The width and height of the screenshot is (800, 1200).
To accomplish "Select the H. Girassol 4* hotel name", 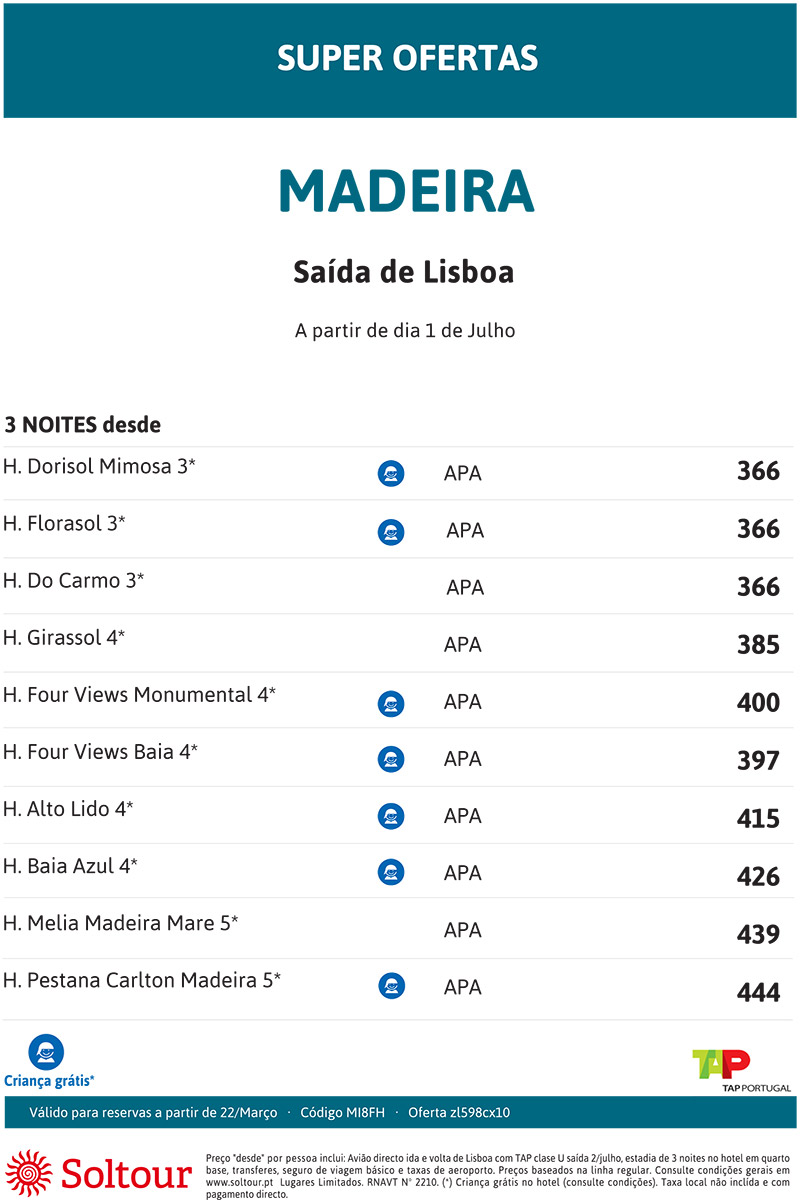I will coord(64,637).
